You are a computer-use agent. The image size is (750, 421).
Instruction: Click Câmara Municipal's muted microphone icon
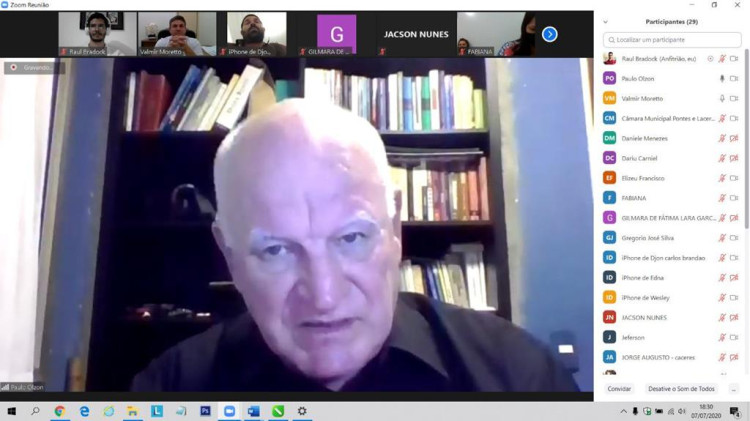722,118
